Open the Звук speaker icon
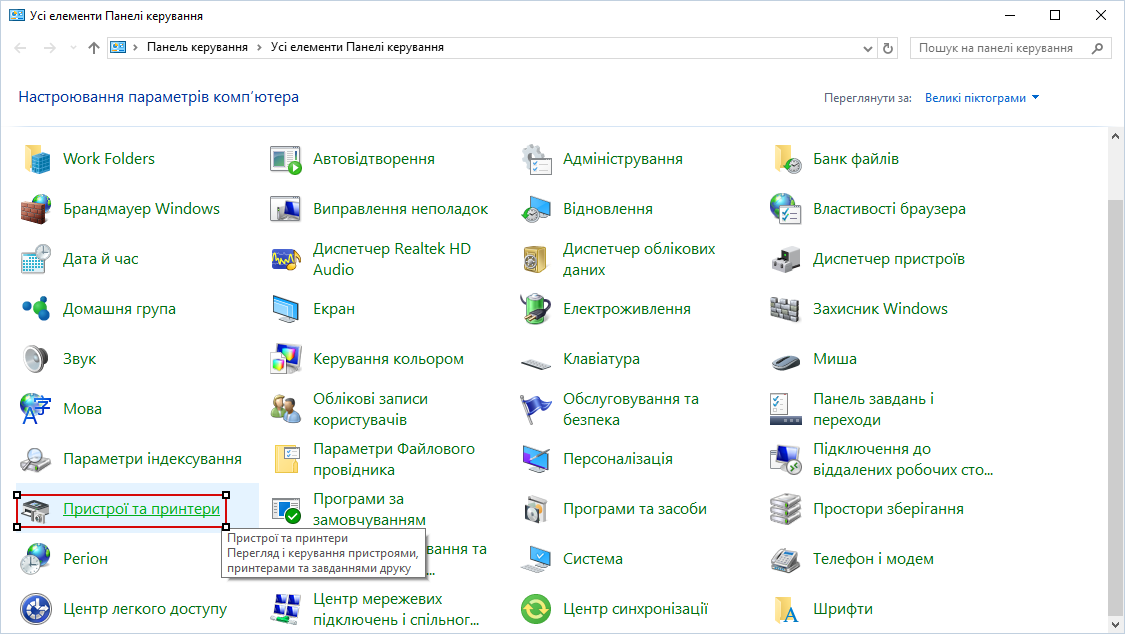This screenshot has width=1125, height=634. point(36,359)
